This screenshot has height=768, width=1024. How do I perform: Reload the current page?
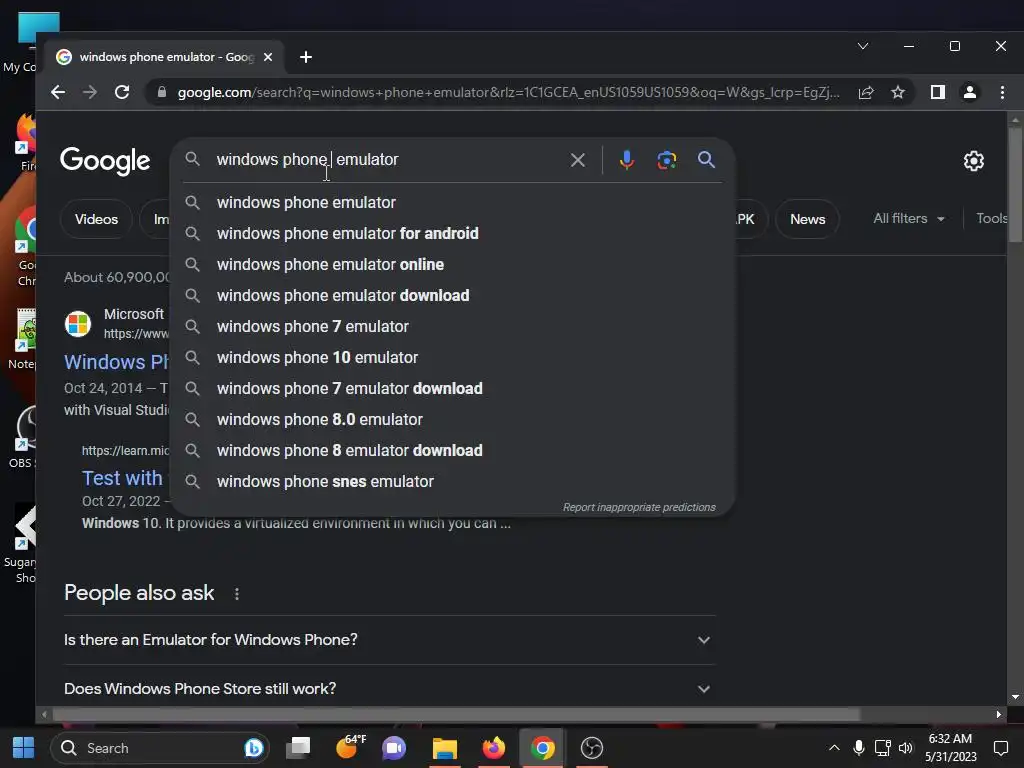click(x=122, y=92)
